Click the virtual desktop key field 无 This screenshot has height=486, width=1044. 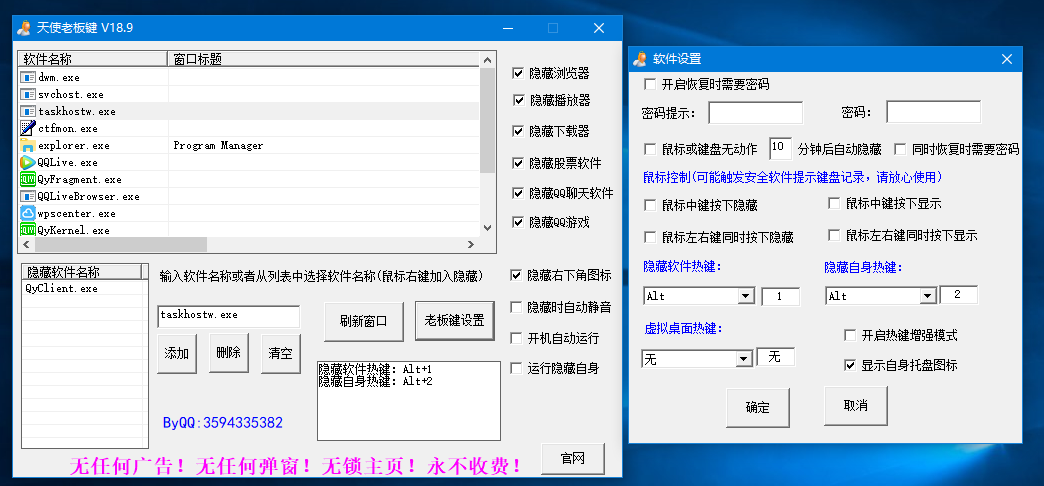(x=776, y=357)
